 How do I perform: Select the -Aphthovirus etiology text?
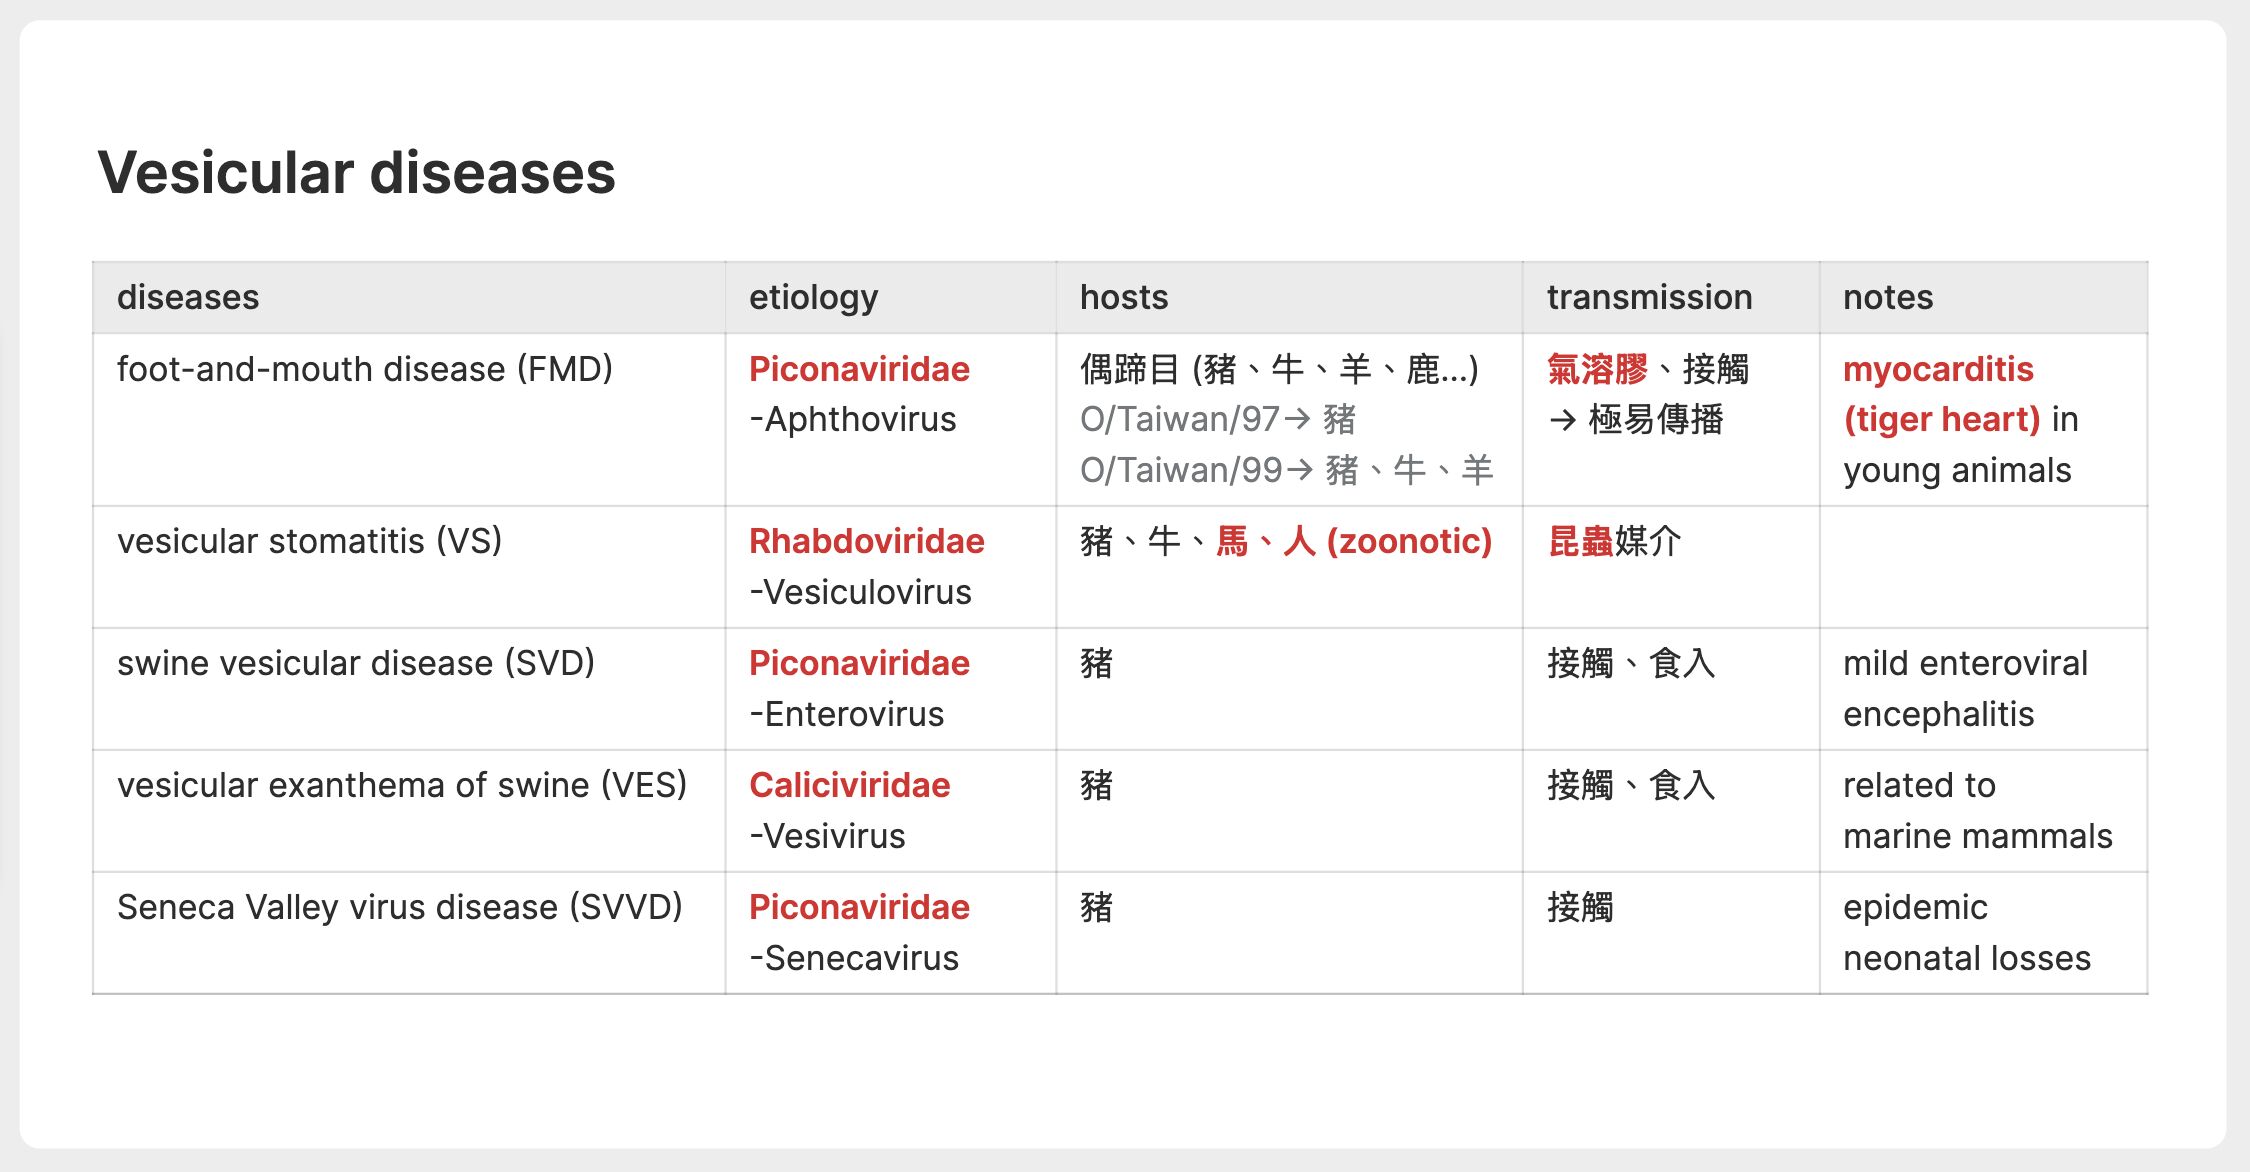tap(852, 419)
